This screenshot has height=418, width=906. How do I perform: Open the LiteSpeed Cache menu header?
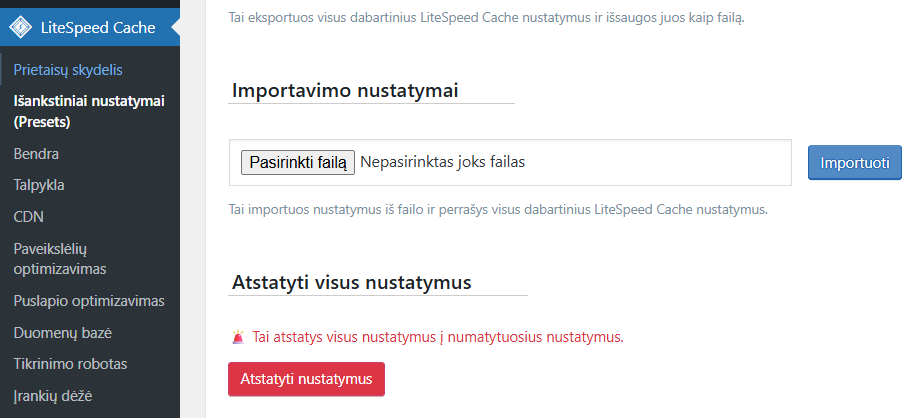pos(97,27)
